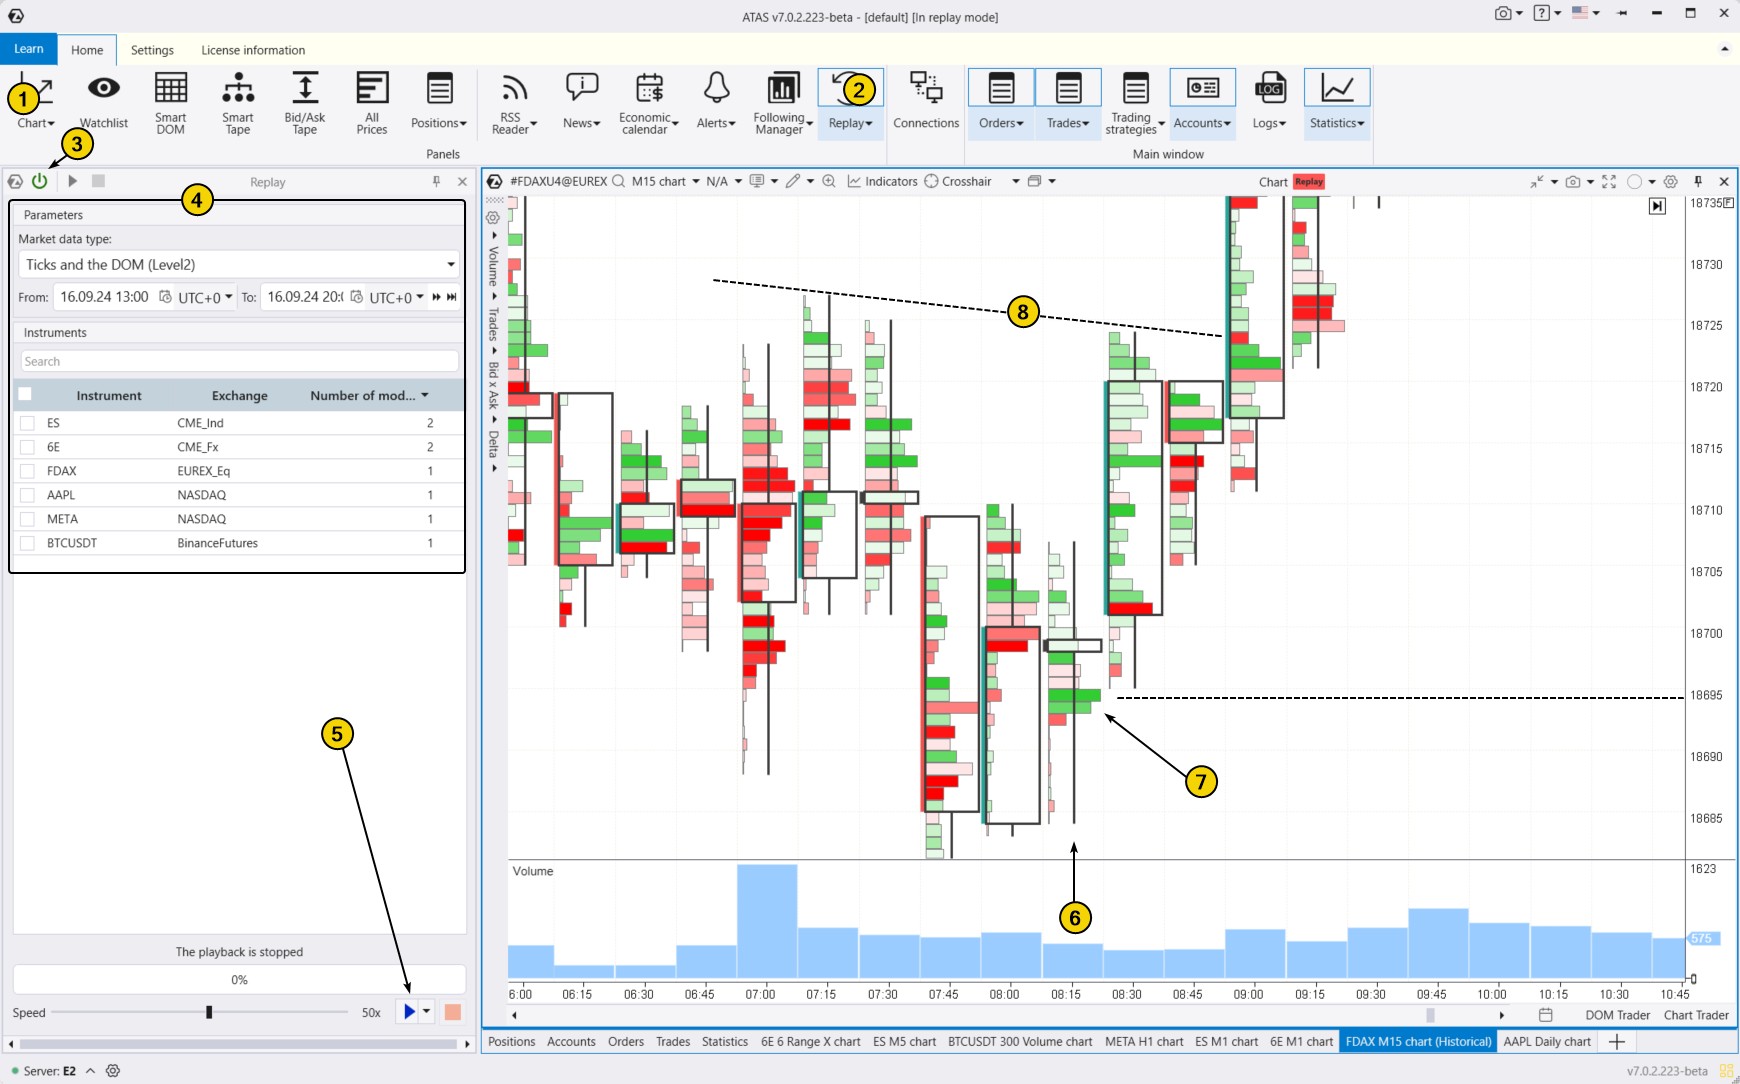Open License information
The height and width of the screenshot is (1084, 1740).
253,50
